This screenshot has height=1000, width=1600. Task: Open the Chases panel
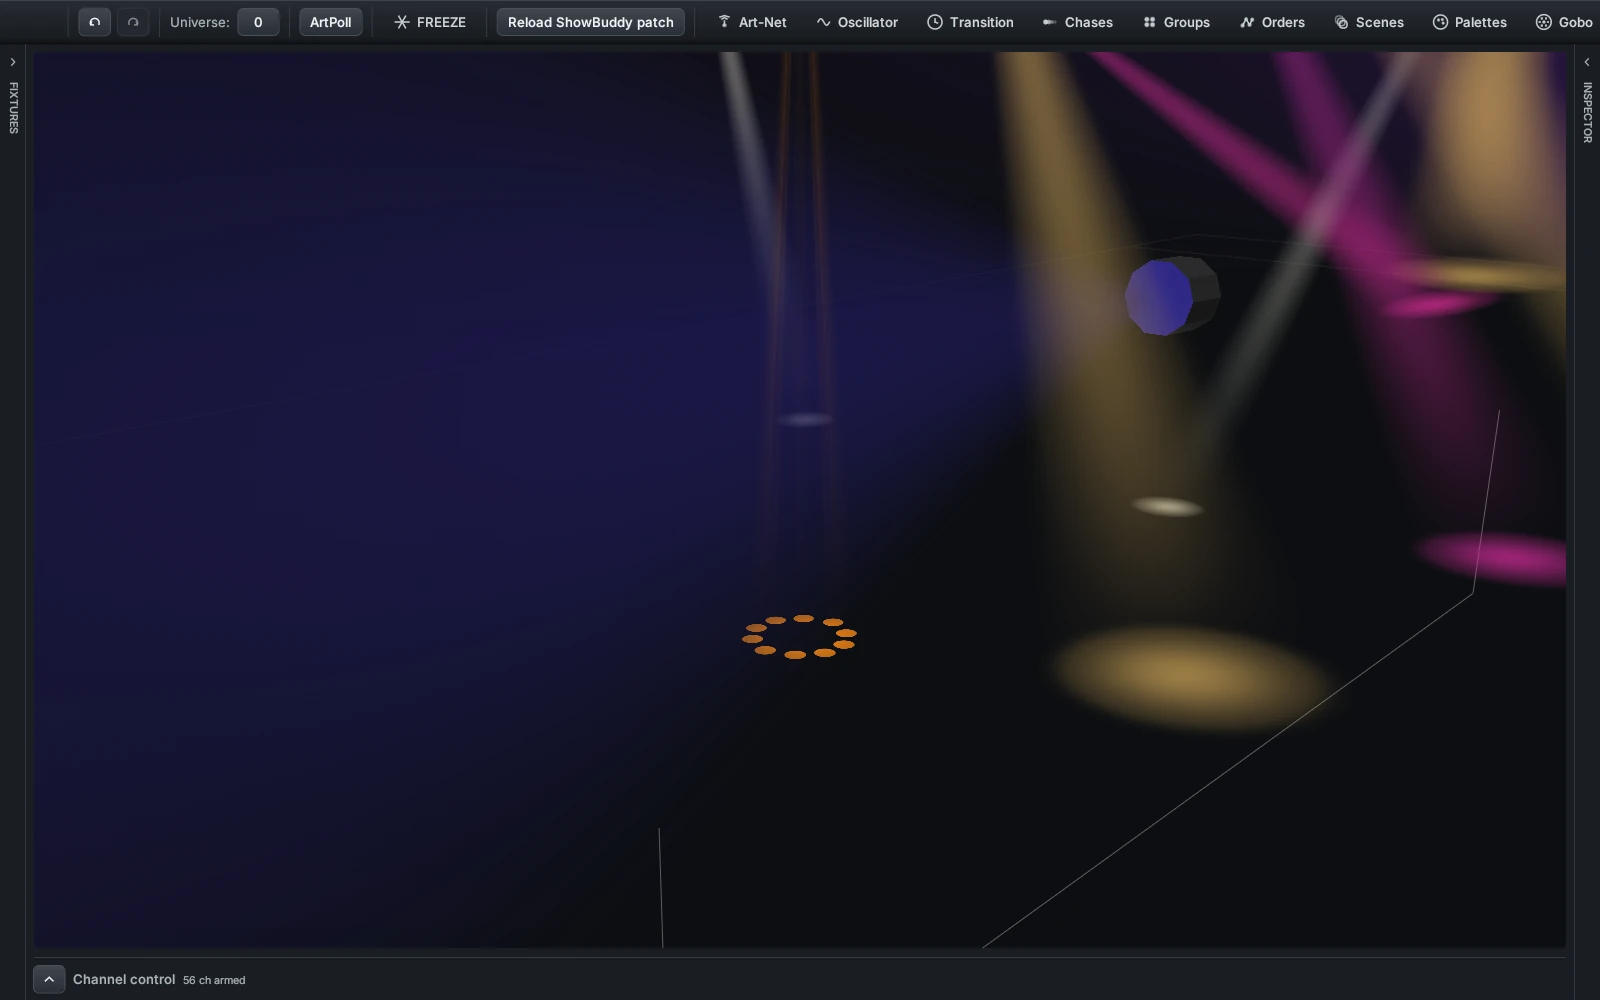[x=1077, y=22]
